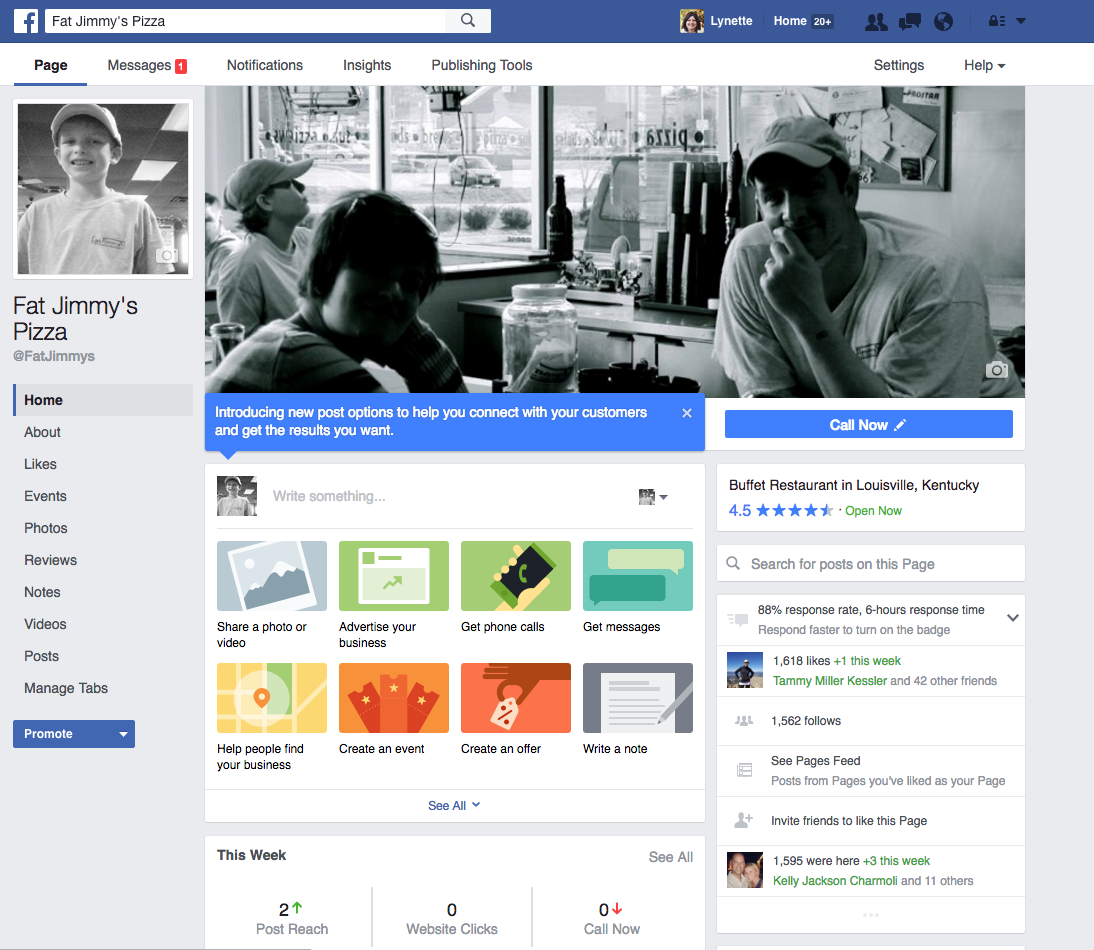
Task: Change cover photo camera icon
Action: (x=996, y=370)
